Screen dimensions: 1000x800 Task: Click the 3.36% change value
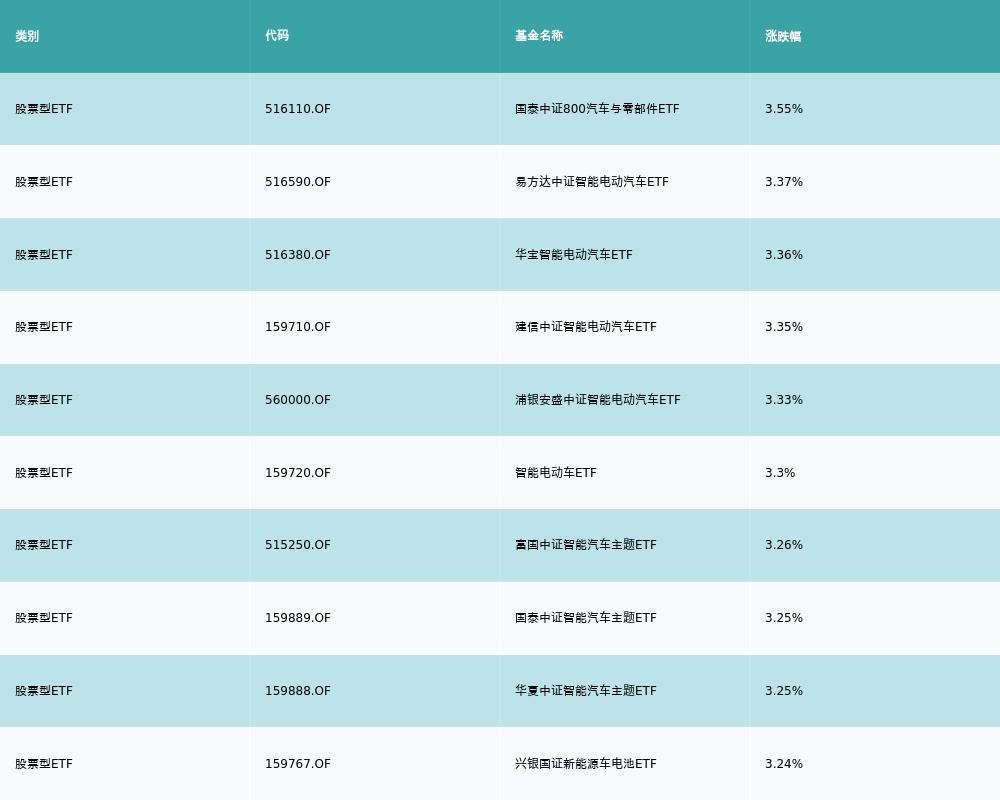coord(784,255)
